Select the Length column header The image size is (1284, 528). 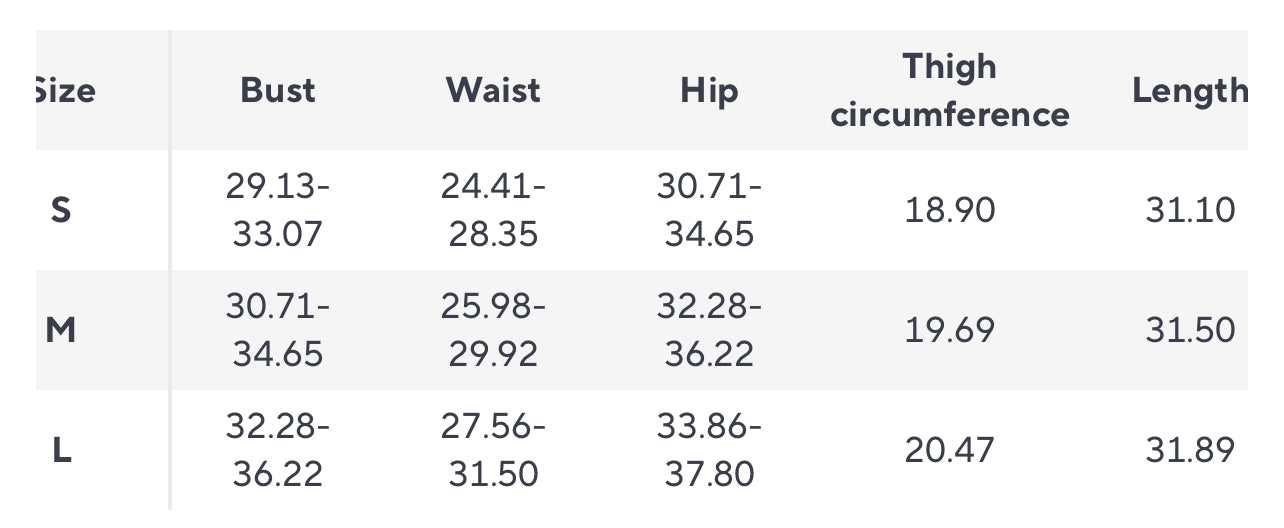(1190, 91)
